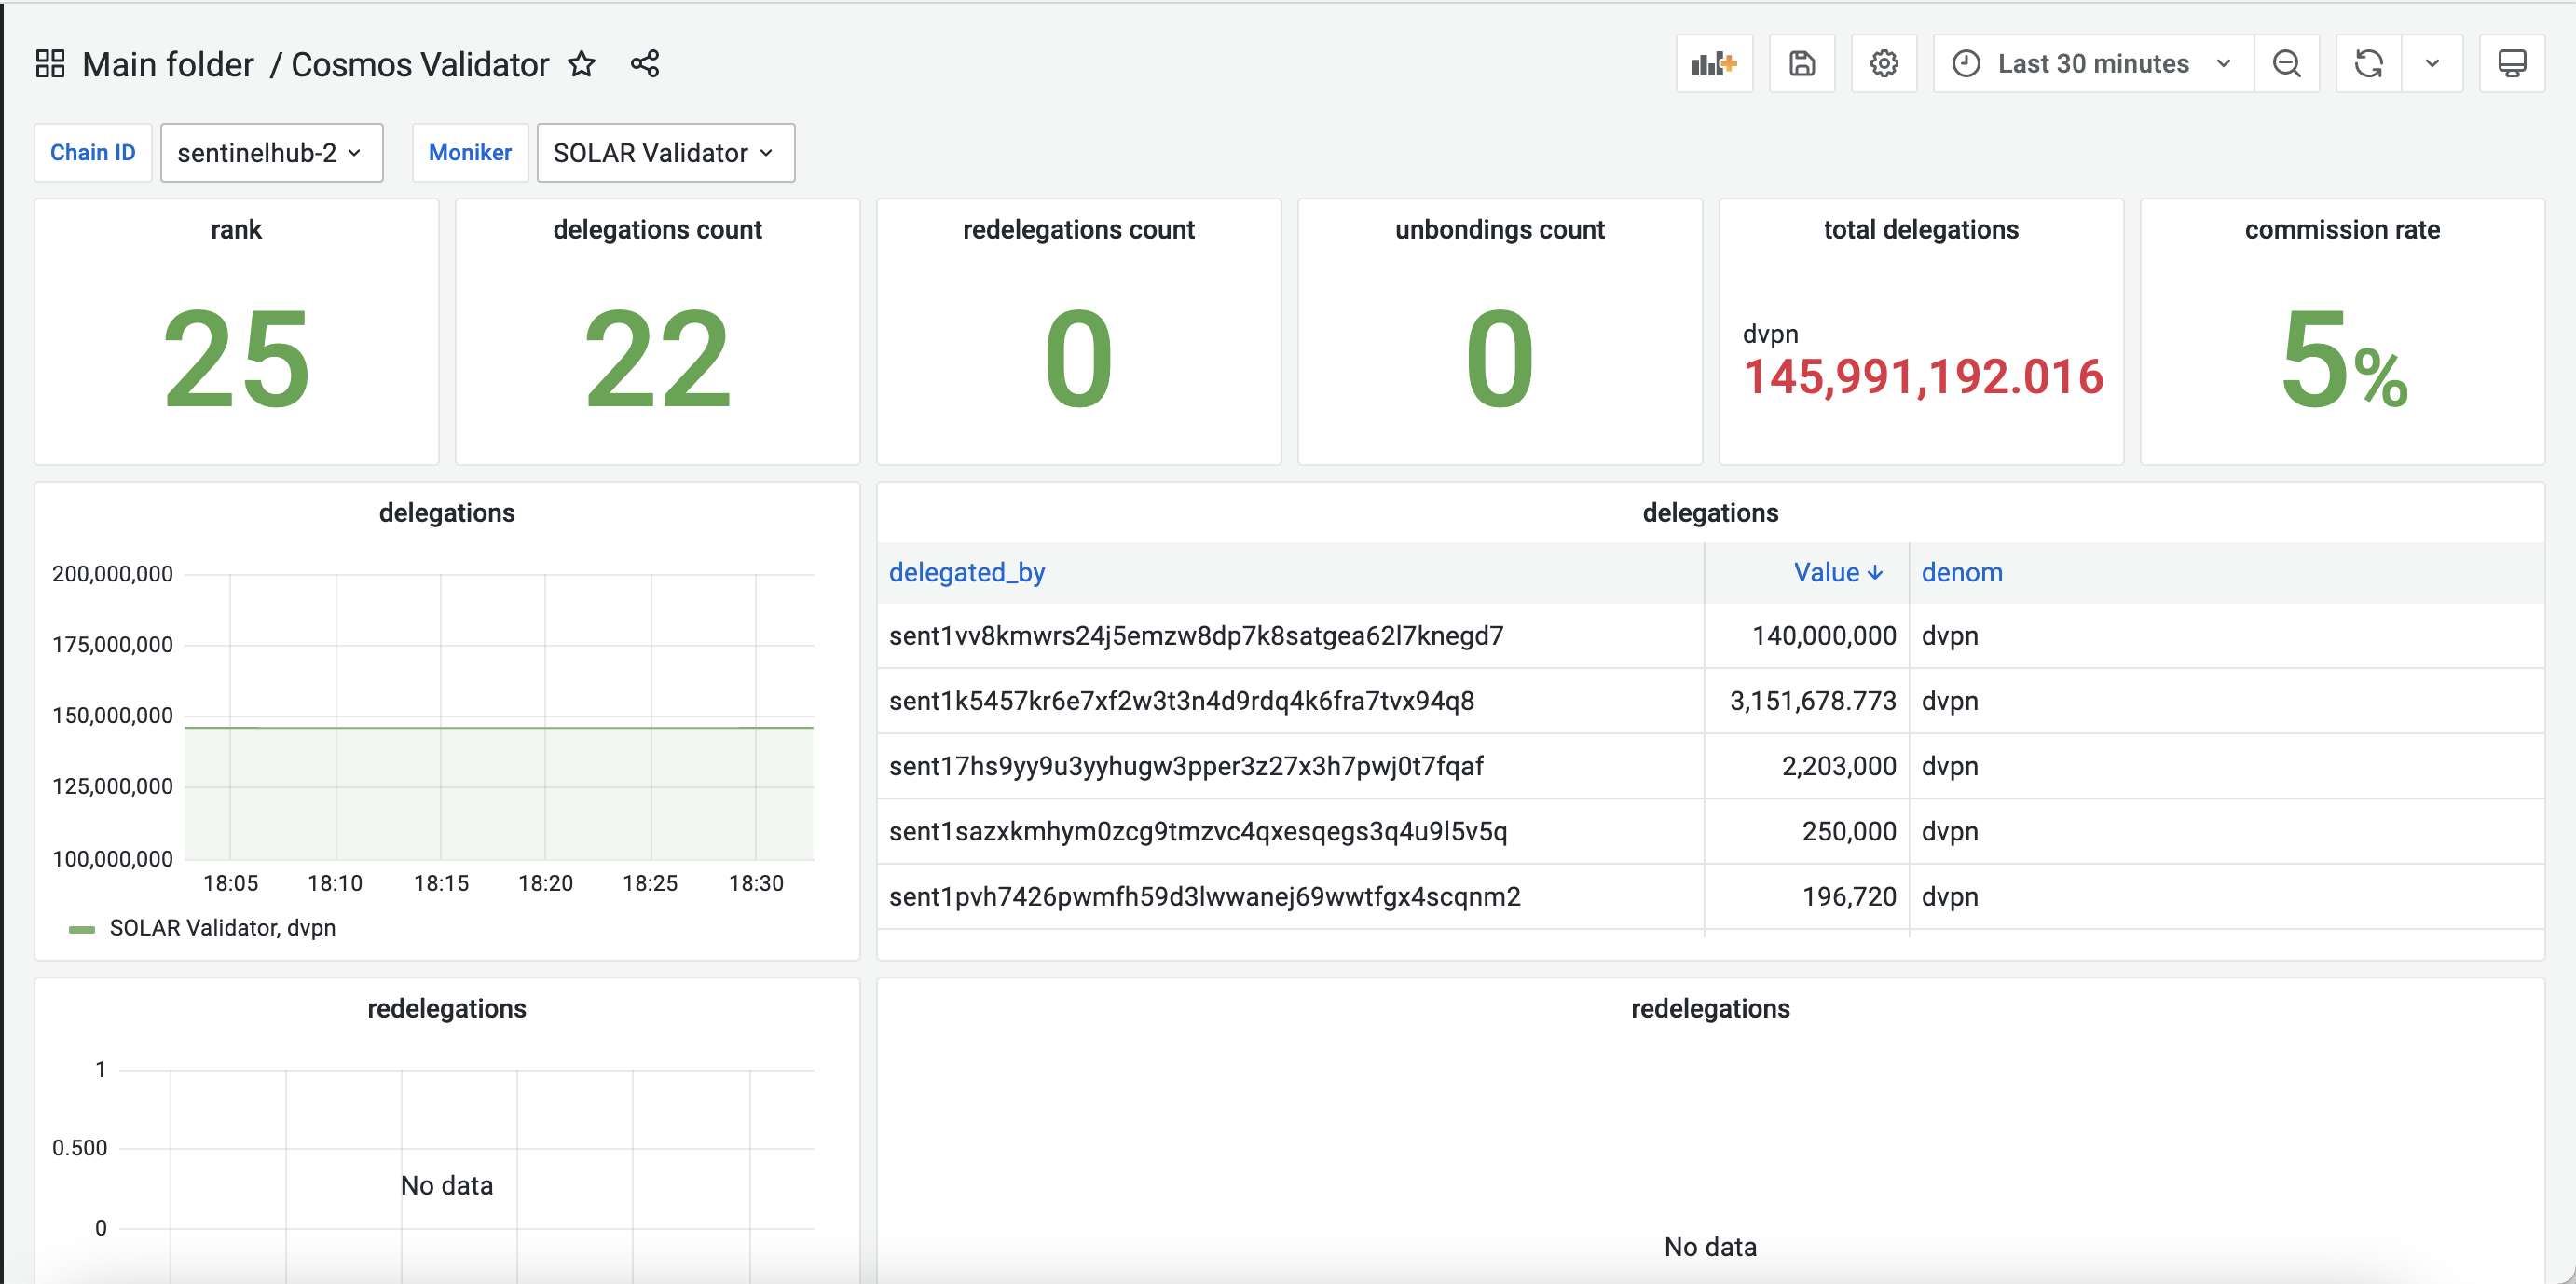
Task: Star the Cosmos Validator dashboard
Action: (581, 64)
